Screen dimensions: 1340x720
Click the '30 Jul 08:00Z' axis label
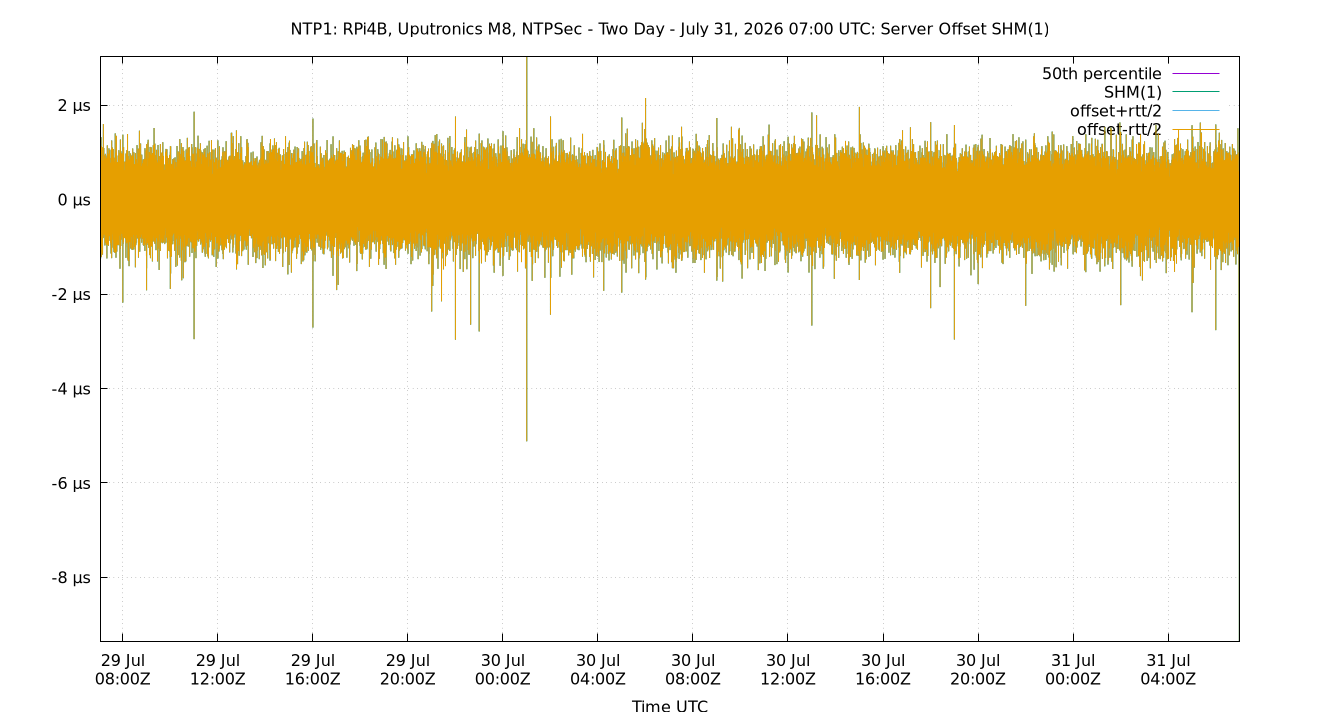coord(692,669)
